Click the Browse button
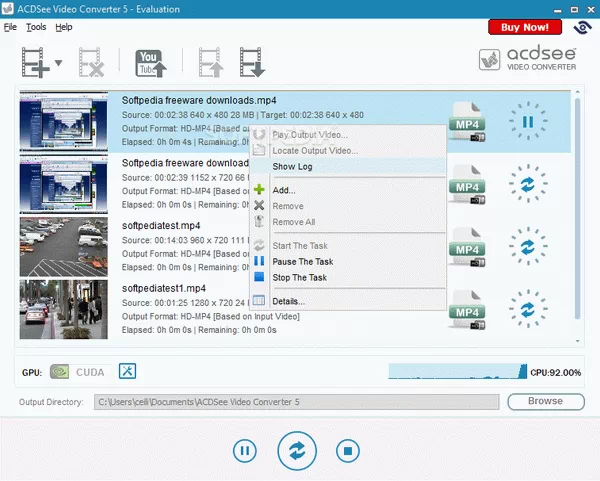 point(546,401)
